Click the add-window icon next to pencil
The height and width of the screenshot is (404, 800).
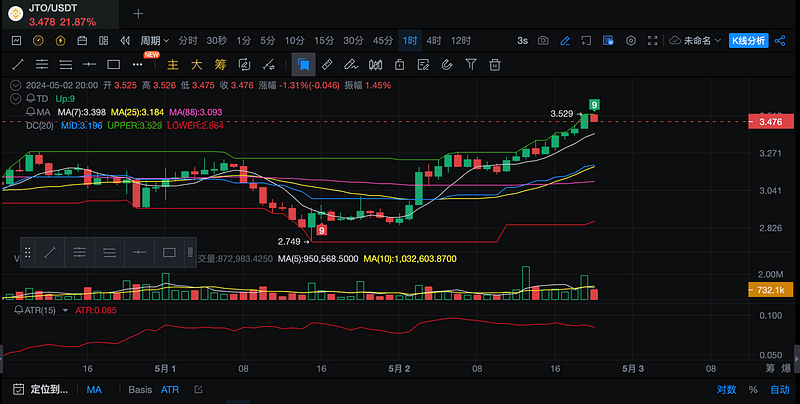pos(586,41)
